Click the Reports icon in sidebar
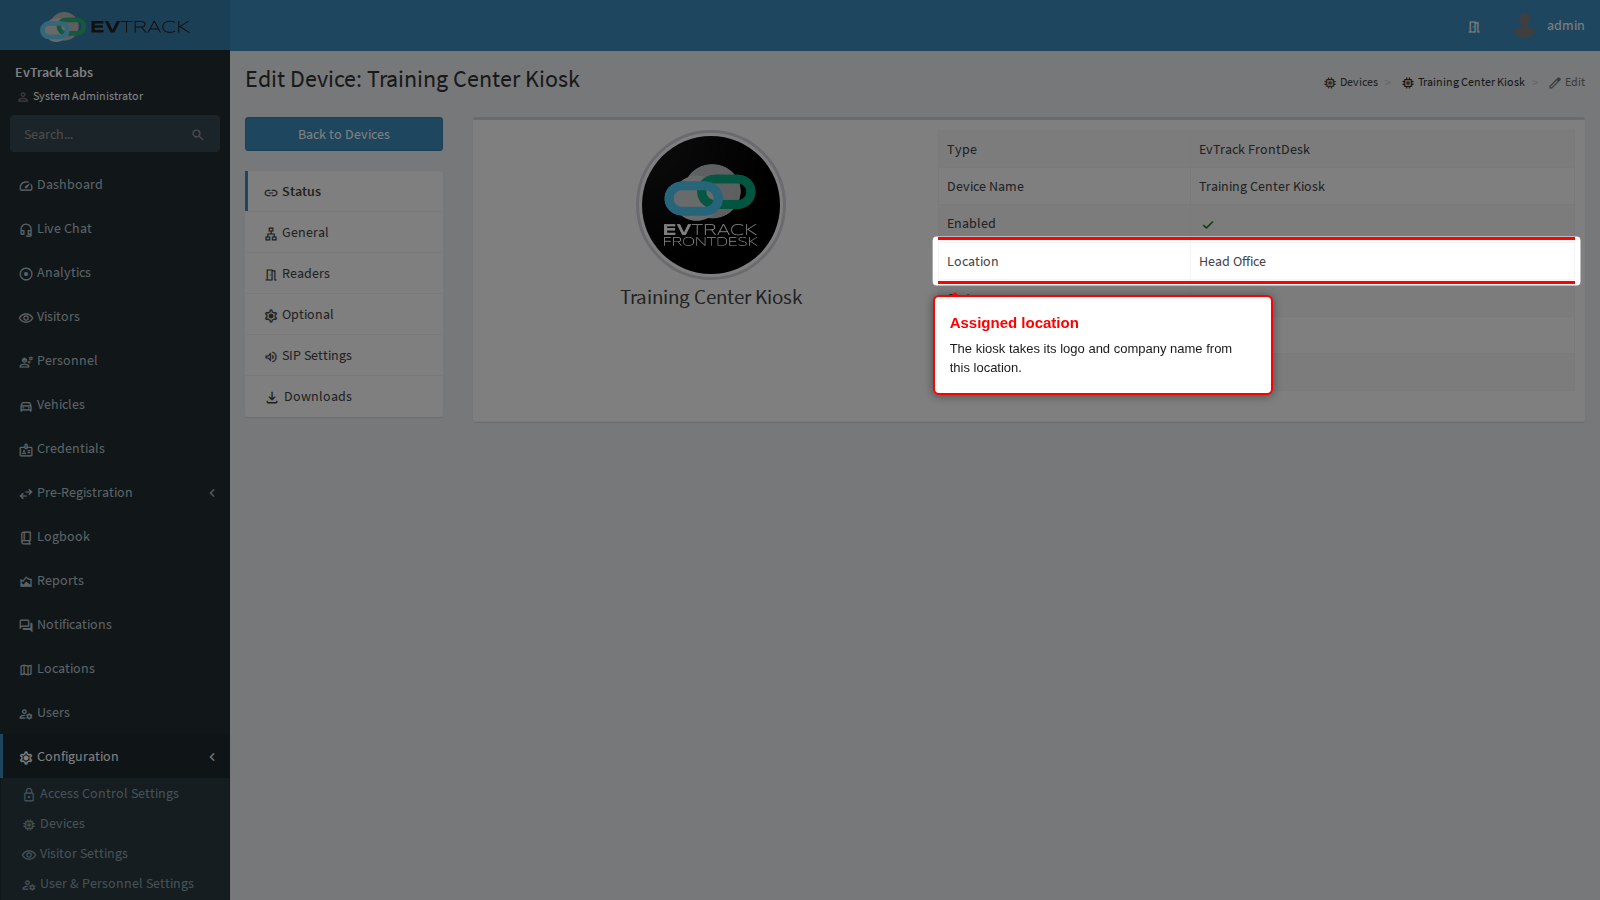This screenshot has height=900, width=1600. coord(26,582)
